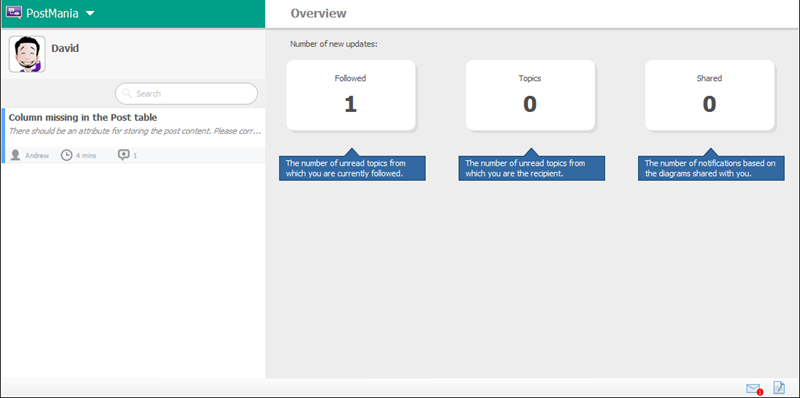This screenshot has height=398, width=800.
Task: Open the Shared updates card
Action: pyautogui.click(x=710, y=95)
